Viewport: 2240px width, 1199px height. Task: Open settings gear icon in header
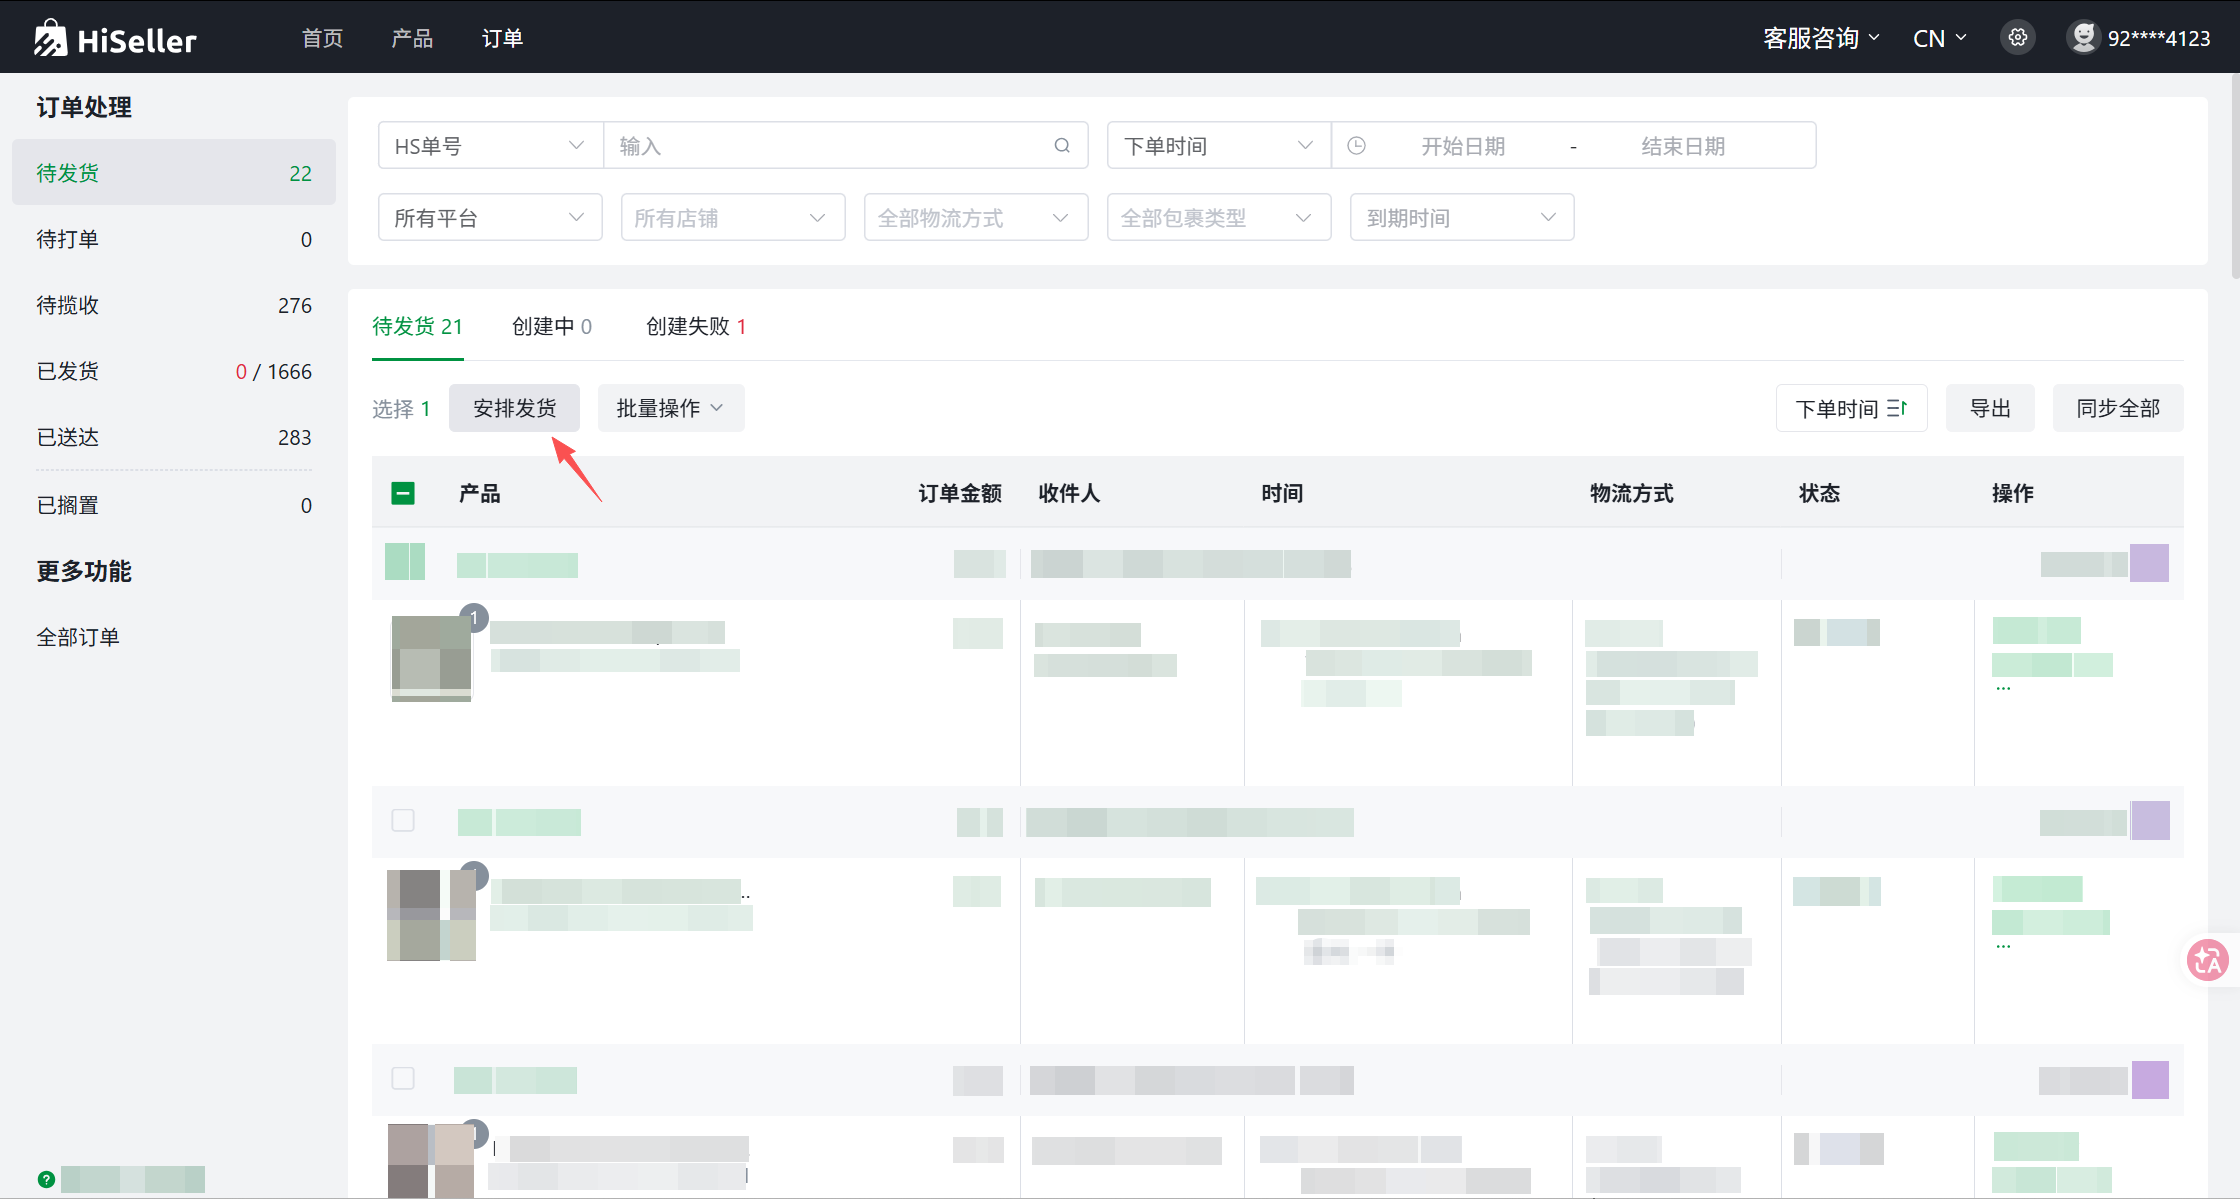2018,38
